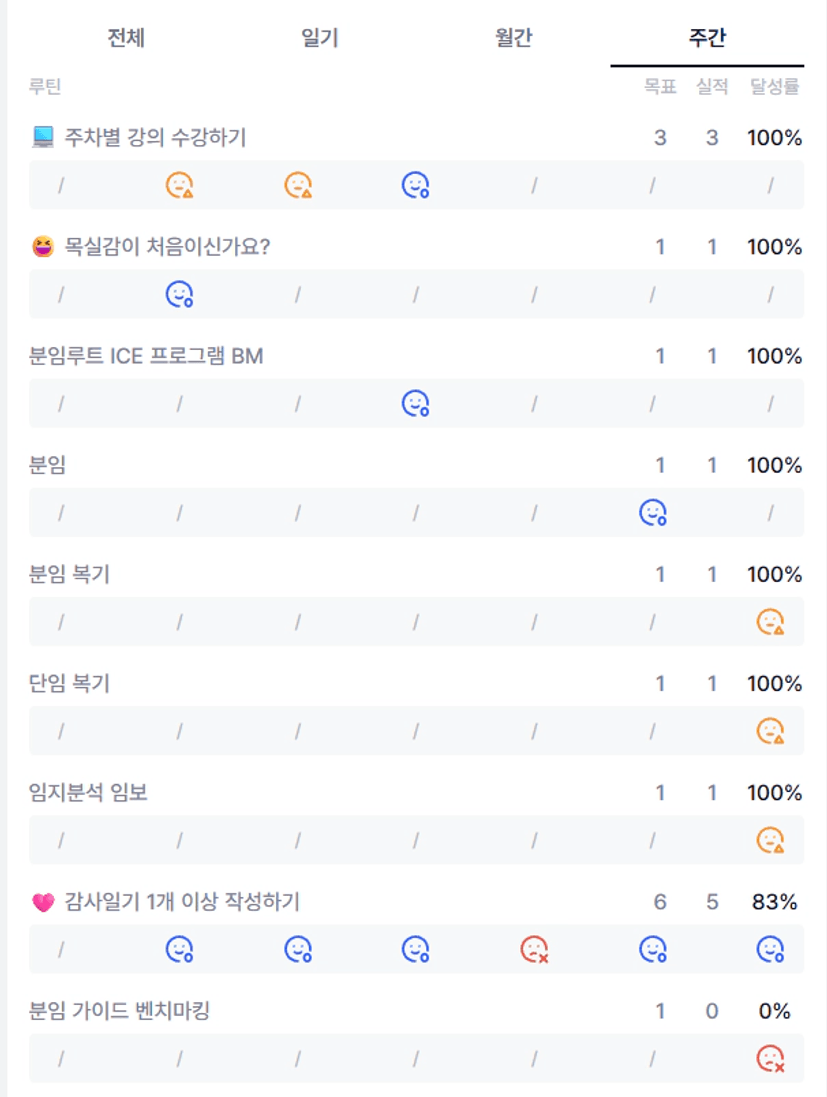Select the orange face in 임지분석 임보 row
This screenshot has width=827, height=1097.
(770, 840)
